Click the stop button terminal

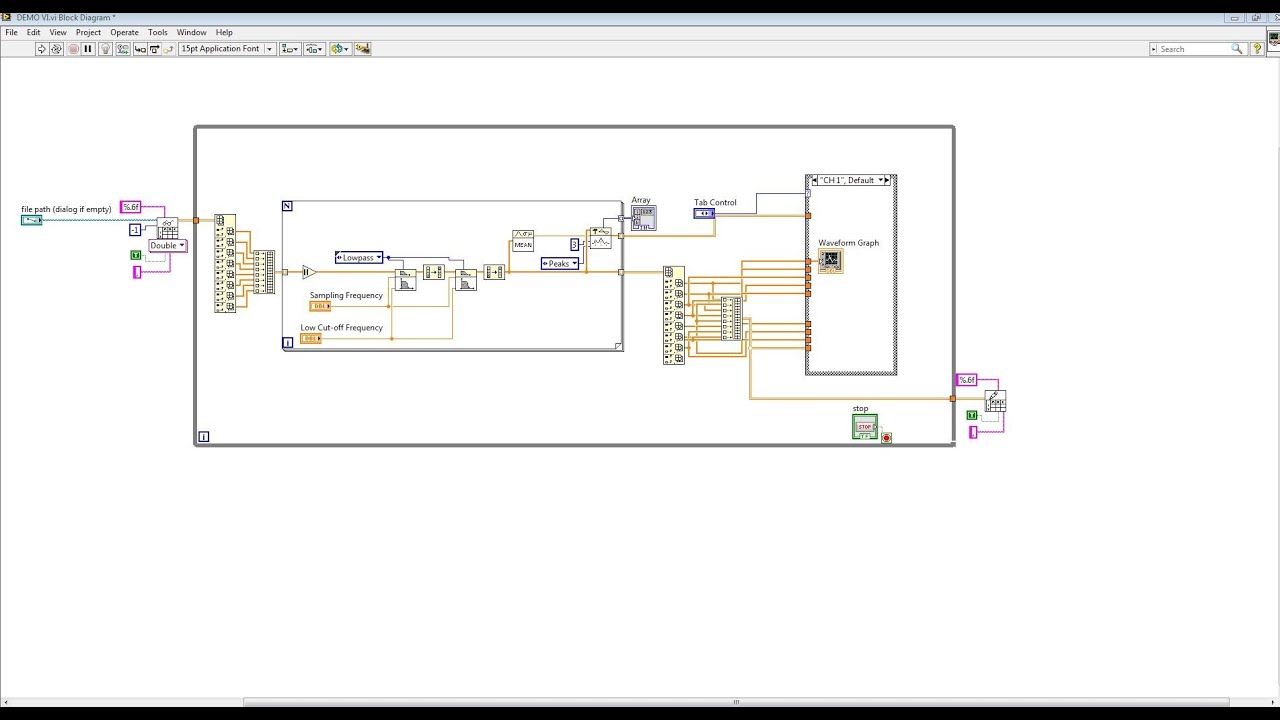coord(865,427)
